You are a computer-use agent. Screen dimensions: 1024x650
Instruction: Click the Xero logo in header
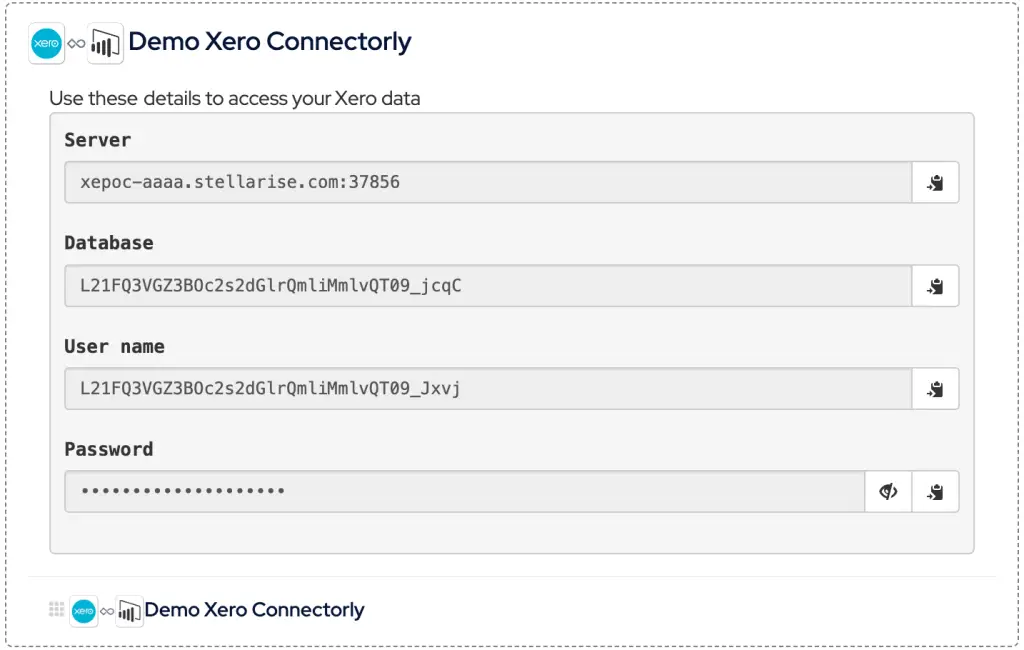point(46,43)
